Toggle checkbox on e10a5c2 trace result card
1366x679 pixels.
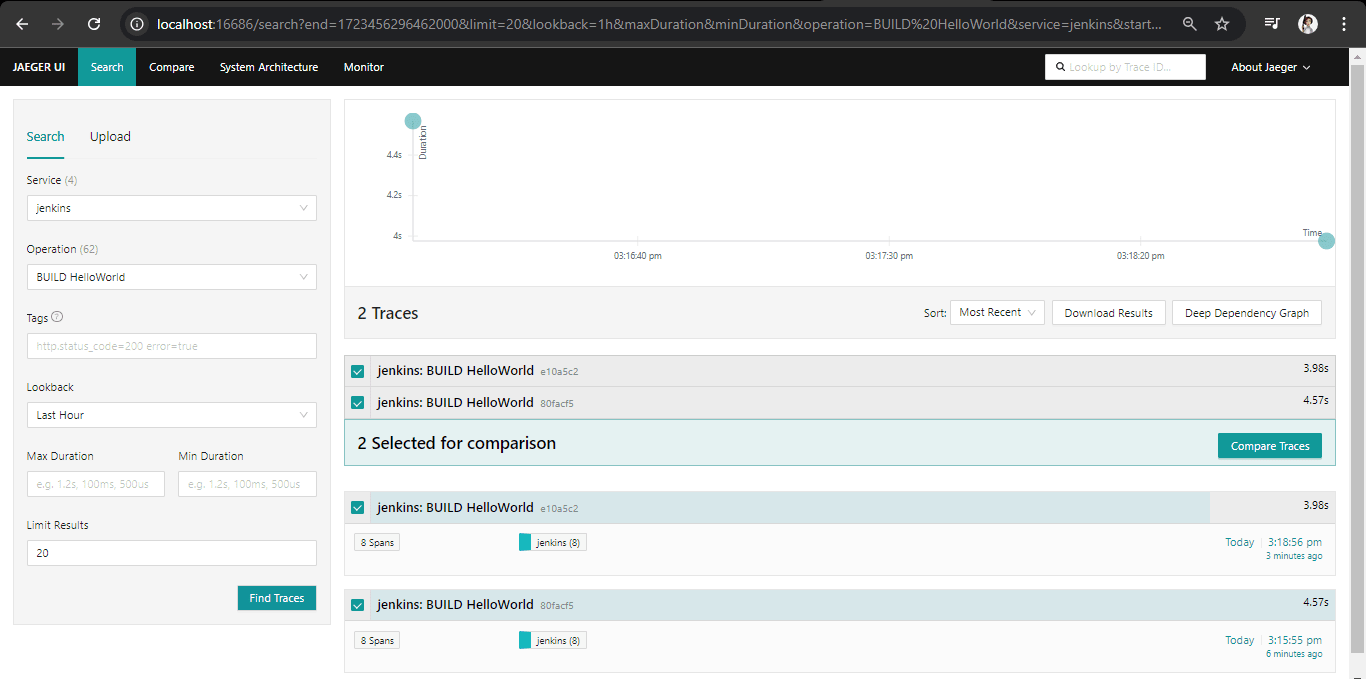[x=357, y=508]
